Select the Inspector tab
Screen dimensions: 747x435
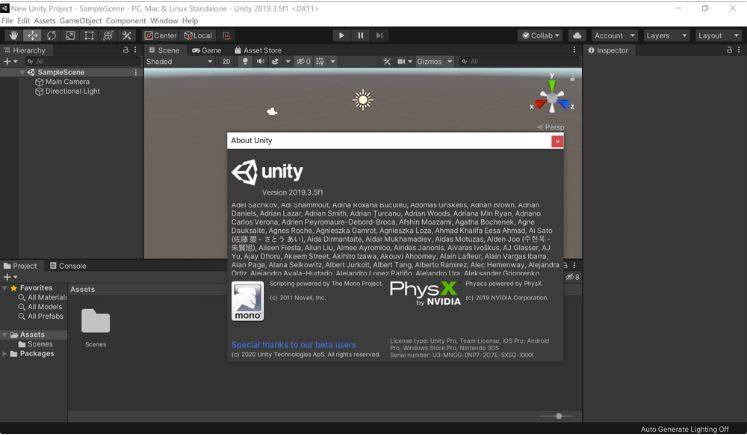click(608, 51)
